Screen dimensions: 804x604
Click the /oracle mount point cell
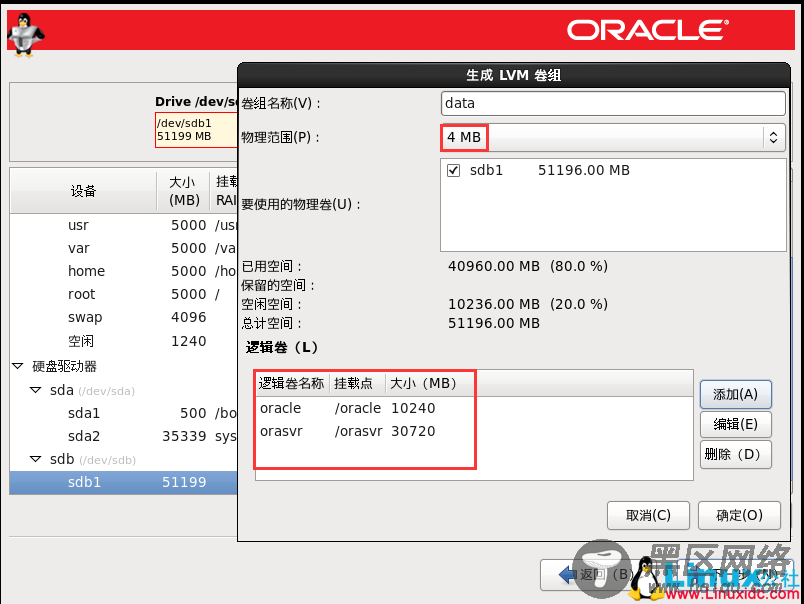tap(358, 408)
